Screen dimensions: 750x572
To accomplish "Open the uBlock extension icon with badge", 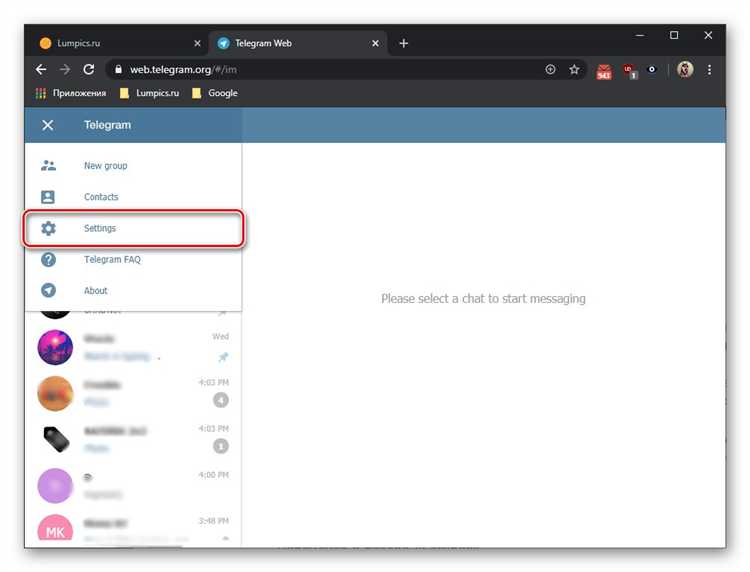I will 630,71.
